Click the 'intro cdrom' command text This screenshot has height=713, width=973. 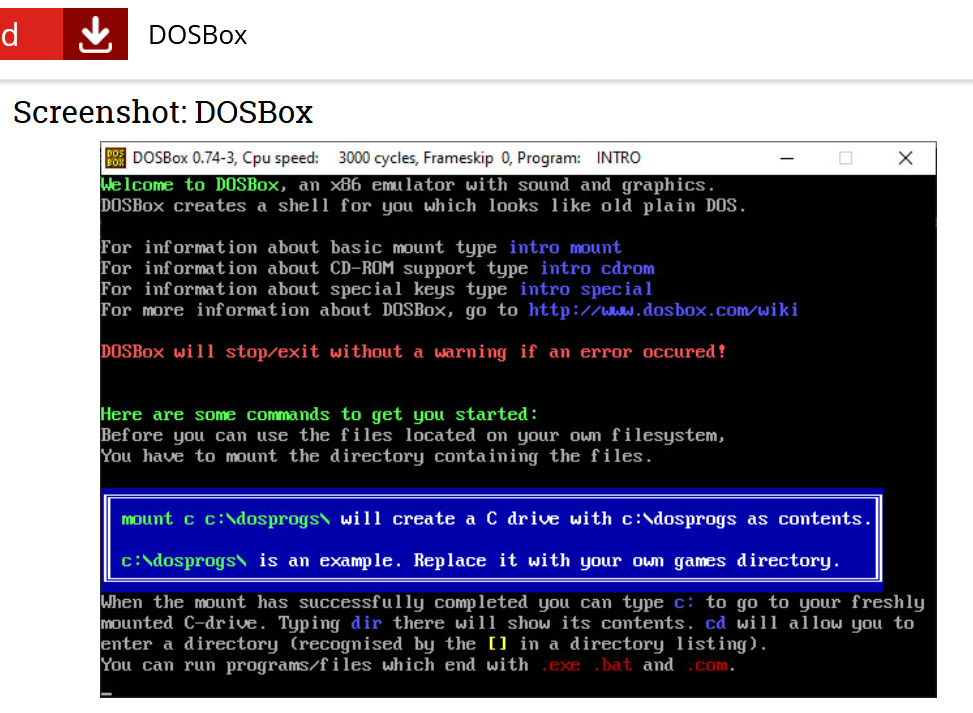(597, 268)
